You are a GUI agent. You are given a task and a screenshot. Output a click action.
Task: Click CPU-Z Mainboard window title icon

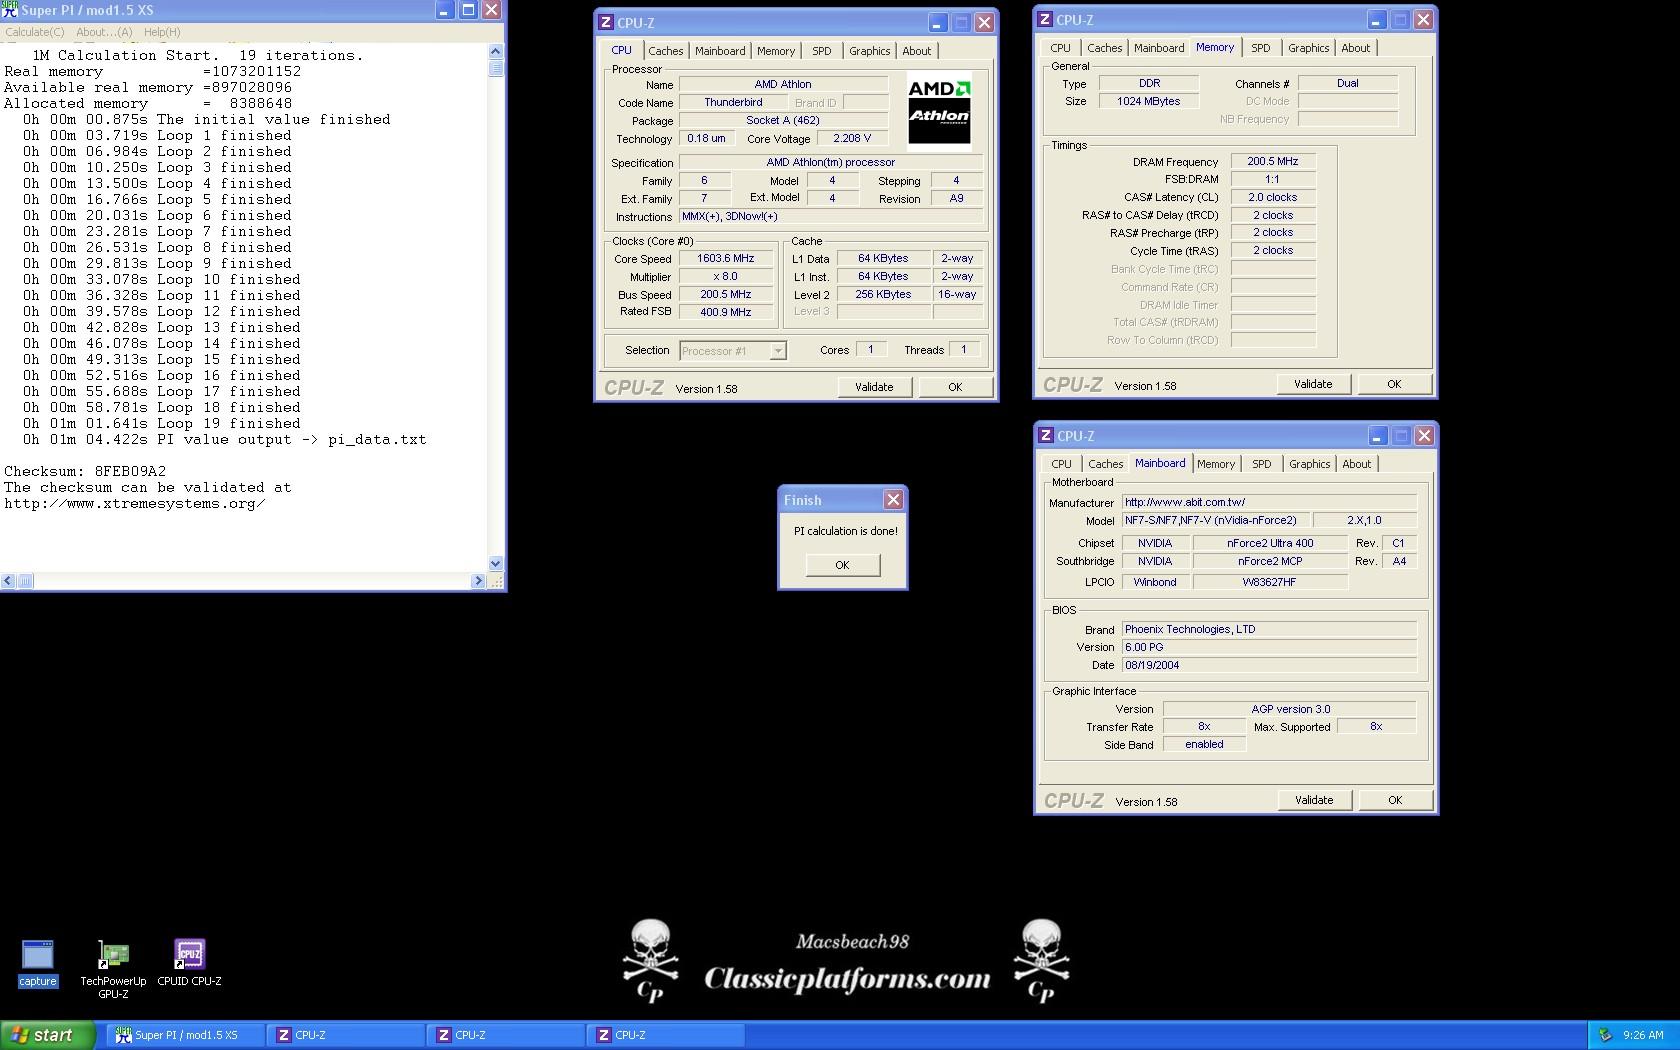click(1046, 436)
